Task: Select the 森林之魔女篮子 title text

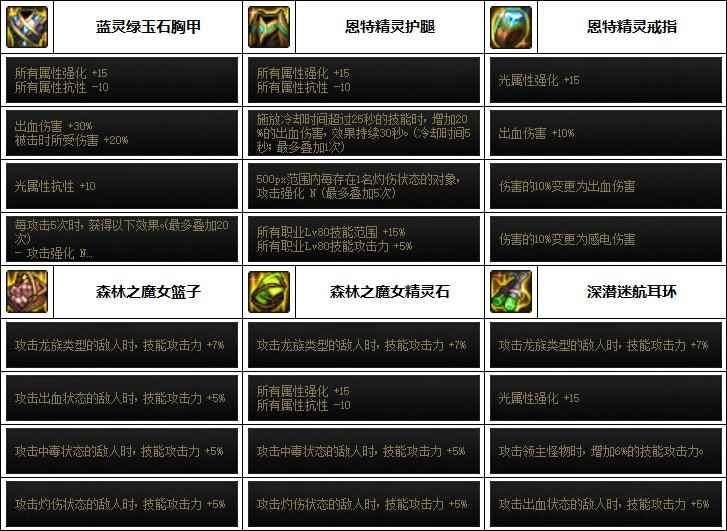Action: click(148, 292)
